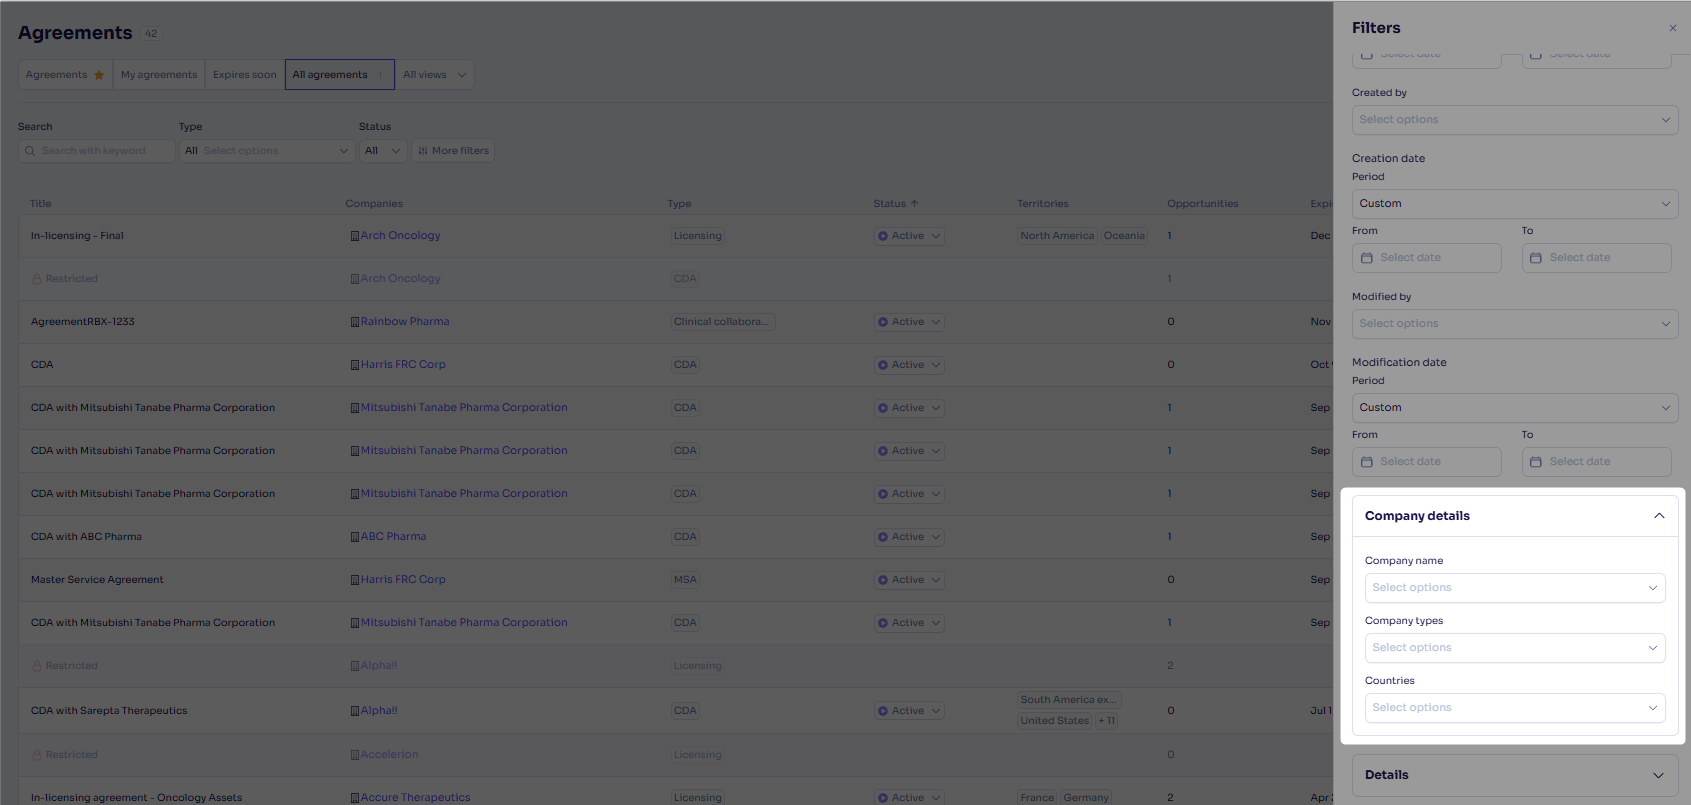Click the lock icon on the restricted Acceleron row
Image resolution: width=1691 pixels, height=805 pixels.
pyautogui.click(x=37, y=755)
